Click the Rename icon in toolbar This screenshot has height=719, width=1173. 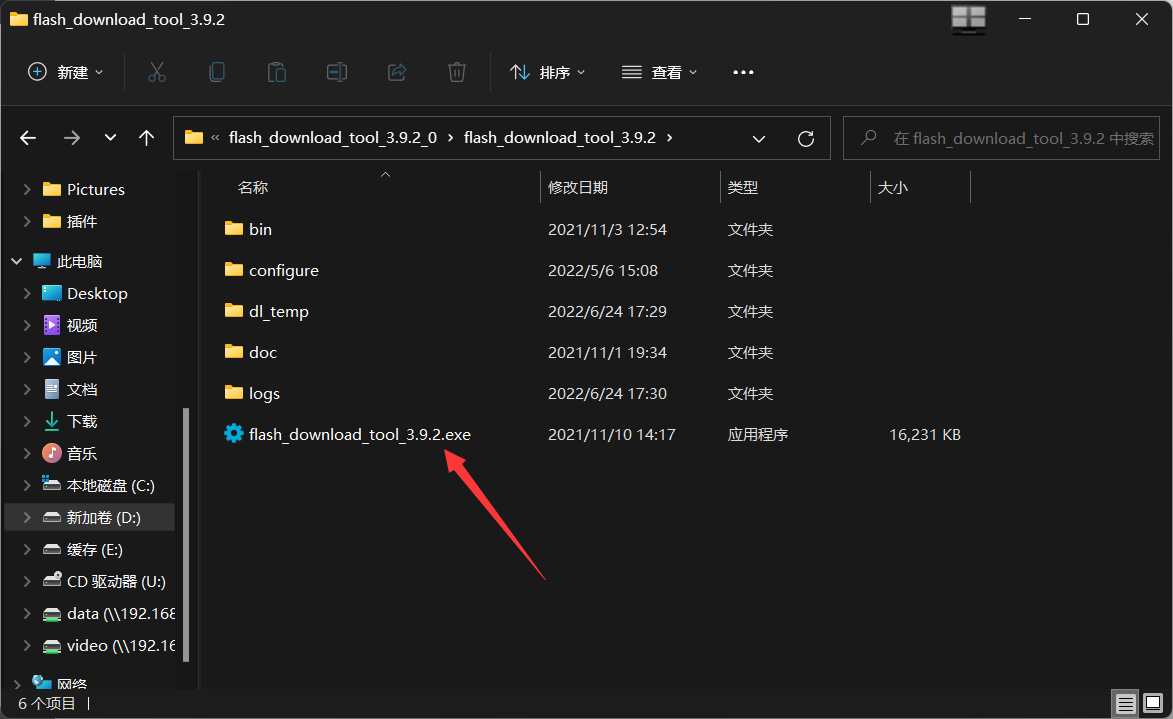click(337, 72)
